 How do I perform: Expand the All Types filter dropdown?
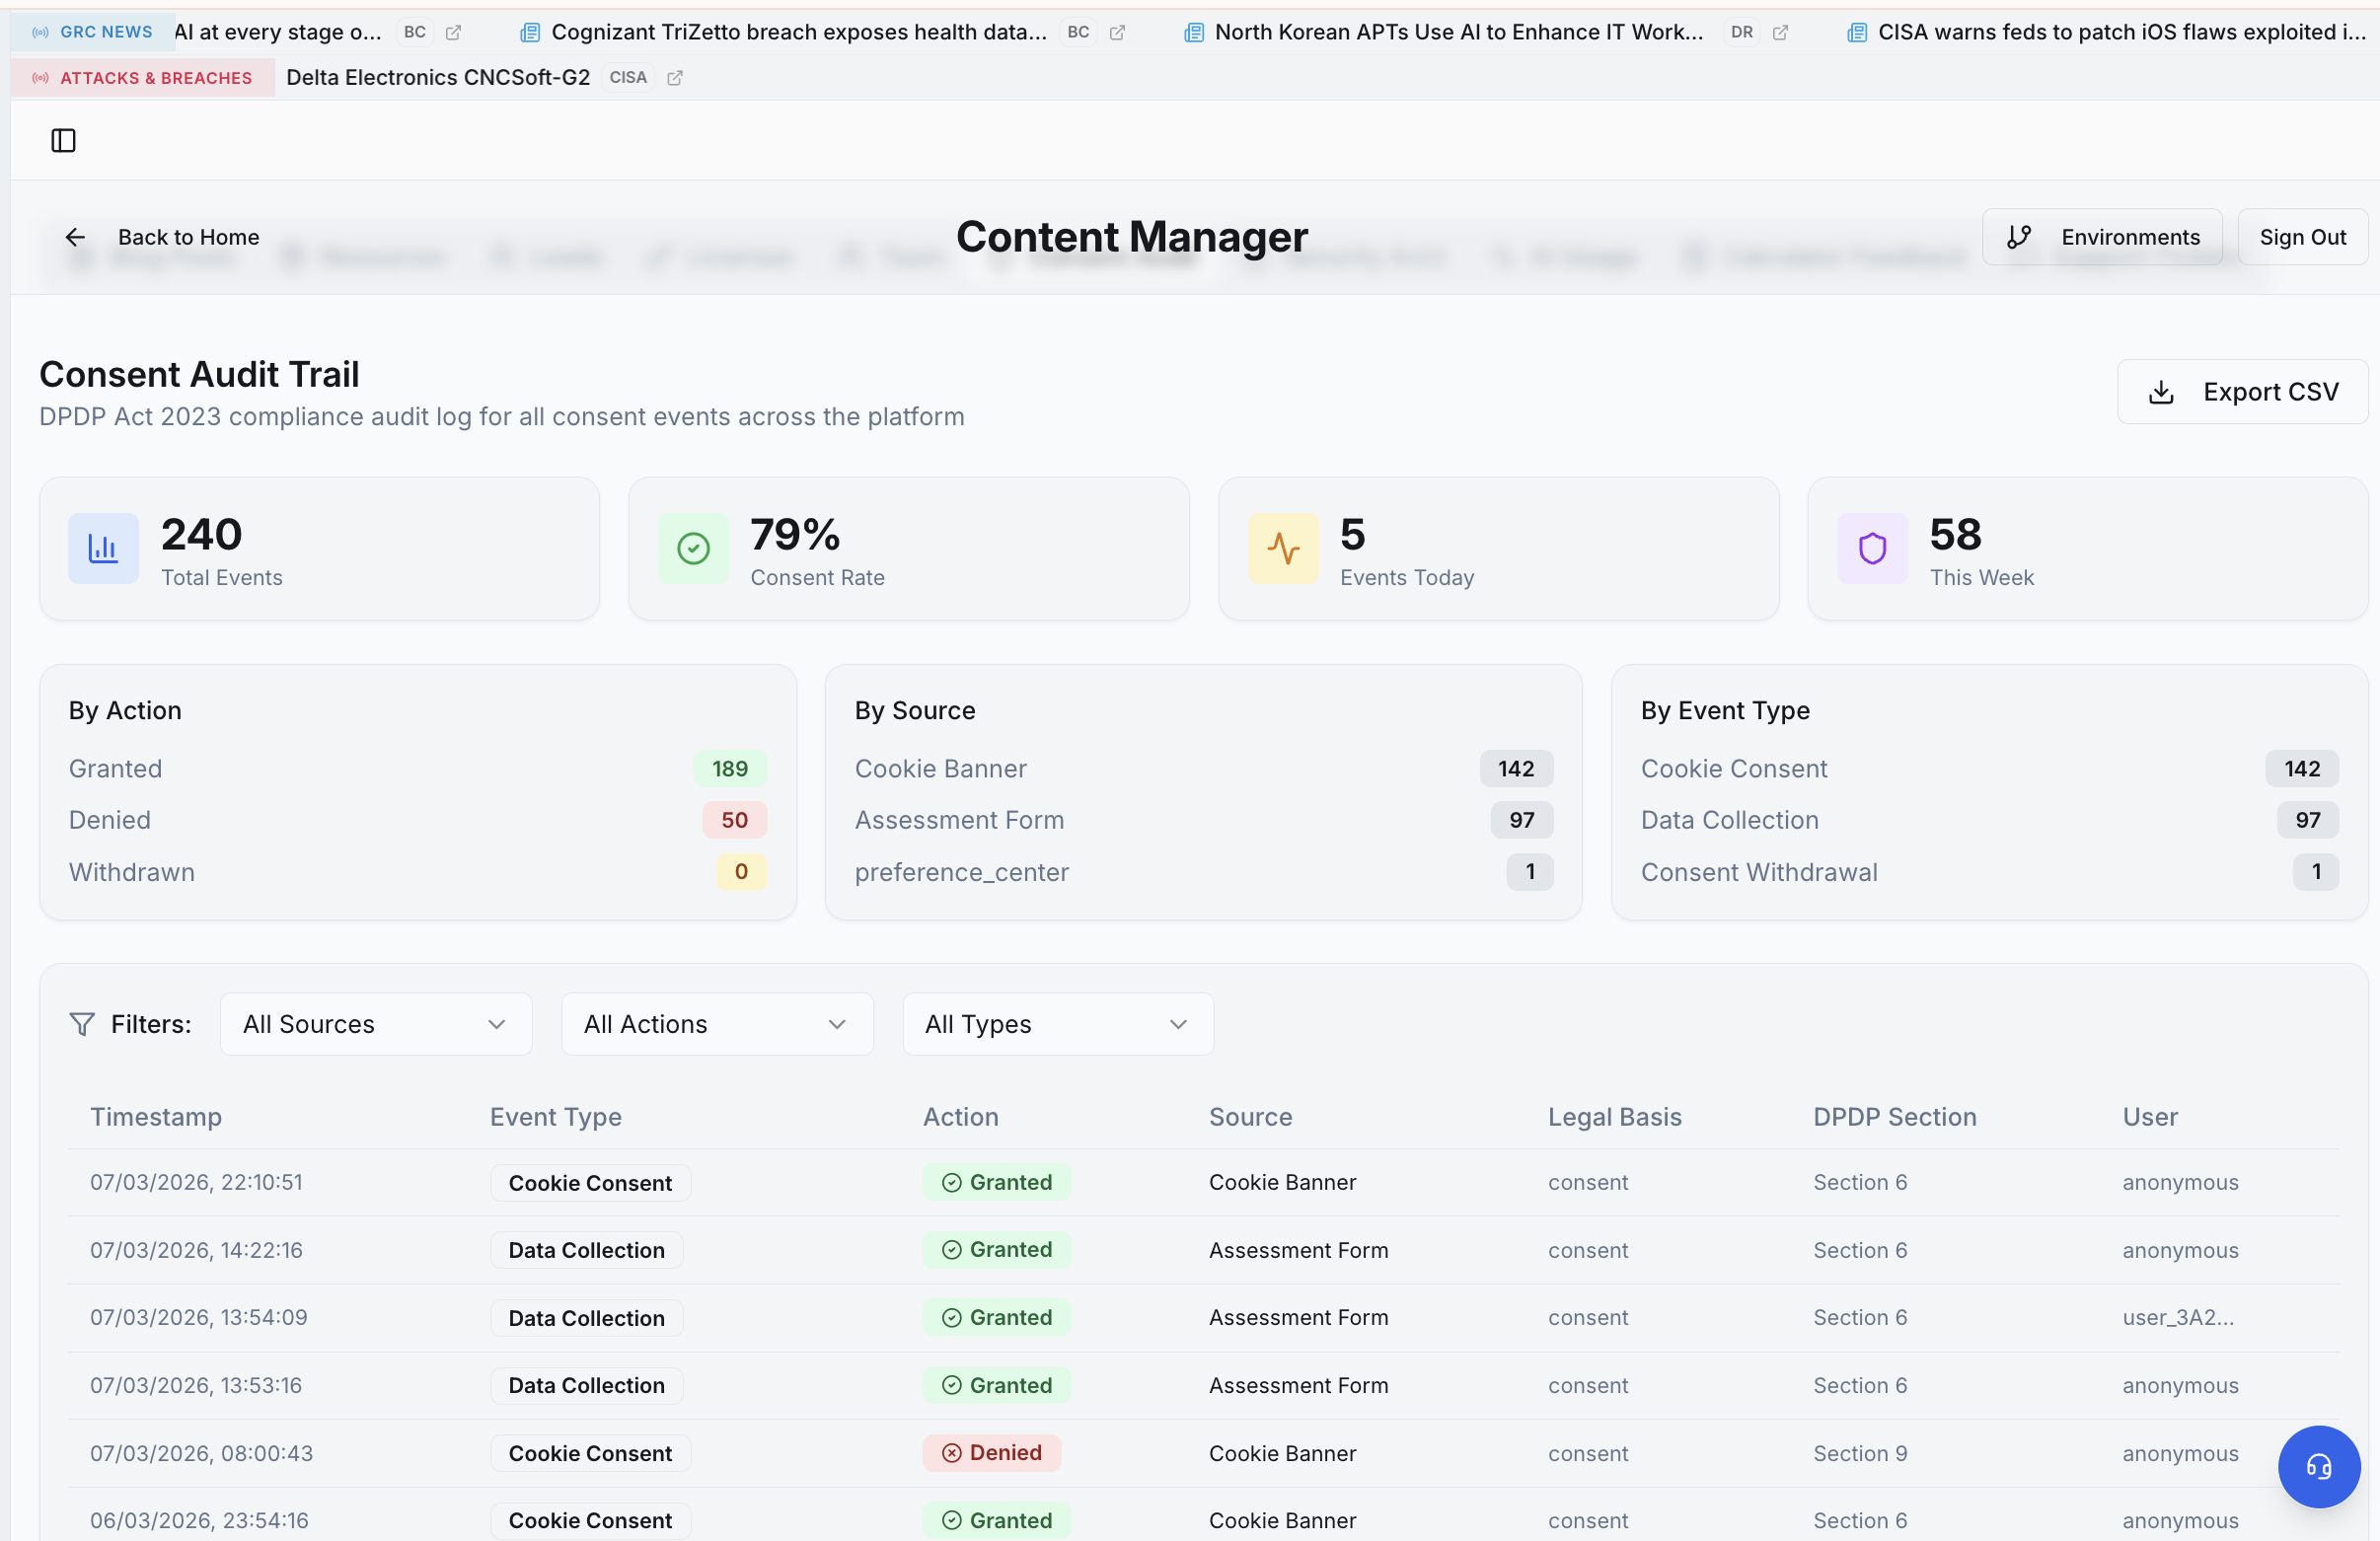[x=1057, y=1024]
